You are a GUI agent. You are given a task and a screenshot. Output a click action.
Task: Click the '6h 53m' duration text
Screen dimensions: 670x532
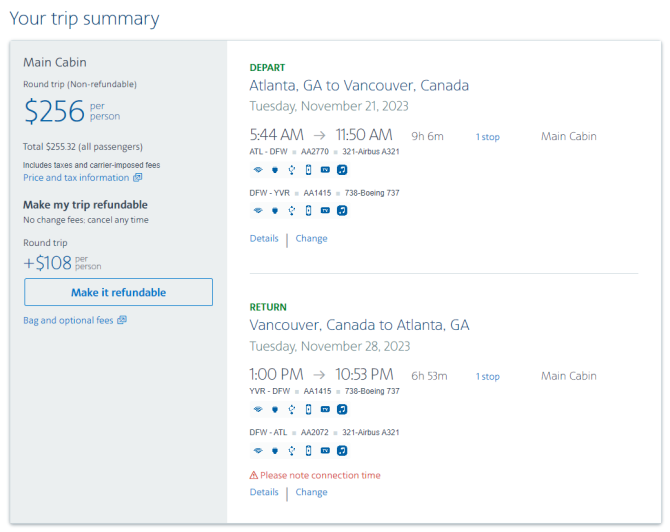coord(429,376)
